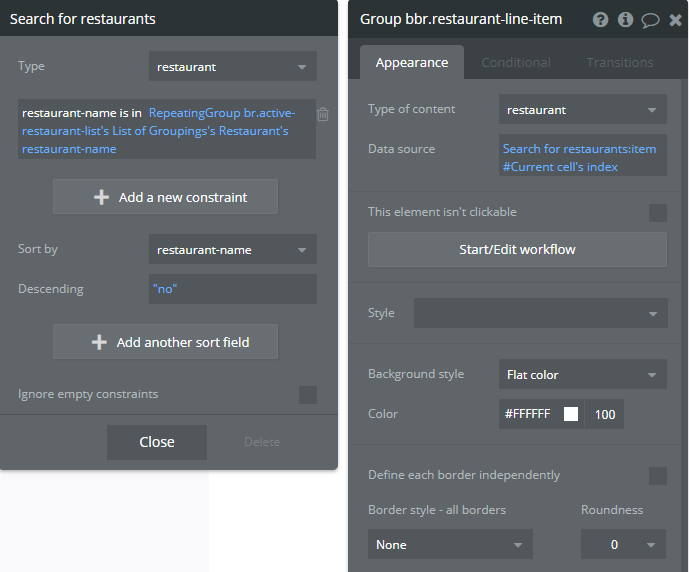Click plus icon on Add another sort field
The image size is (689, 572).
click(x=99, y=342)
